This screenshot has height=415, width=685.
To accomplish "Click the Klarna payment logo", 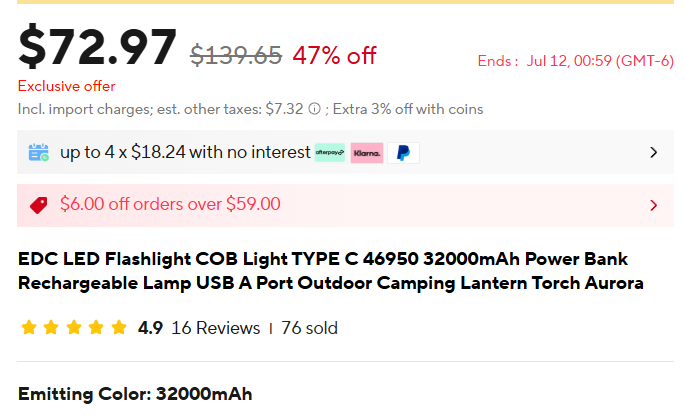I will tap(367, 153).
